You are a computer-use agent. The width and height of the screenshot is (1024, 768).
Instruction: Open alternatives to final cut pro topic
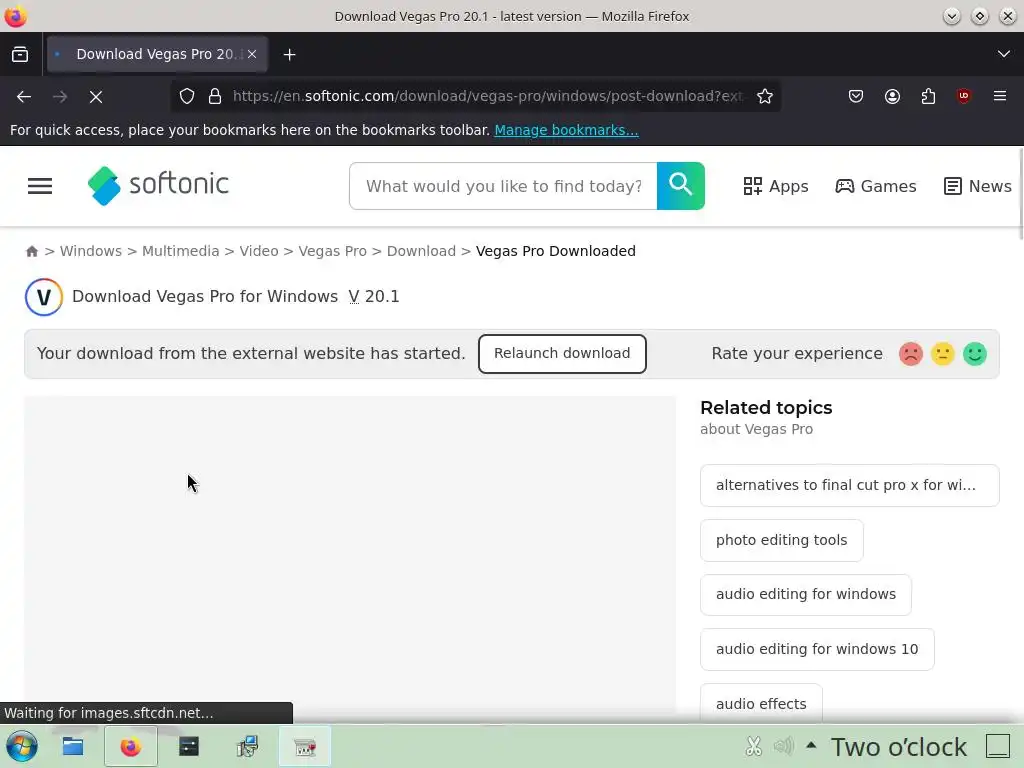coord(850,485)
